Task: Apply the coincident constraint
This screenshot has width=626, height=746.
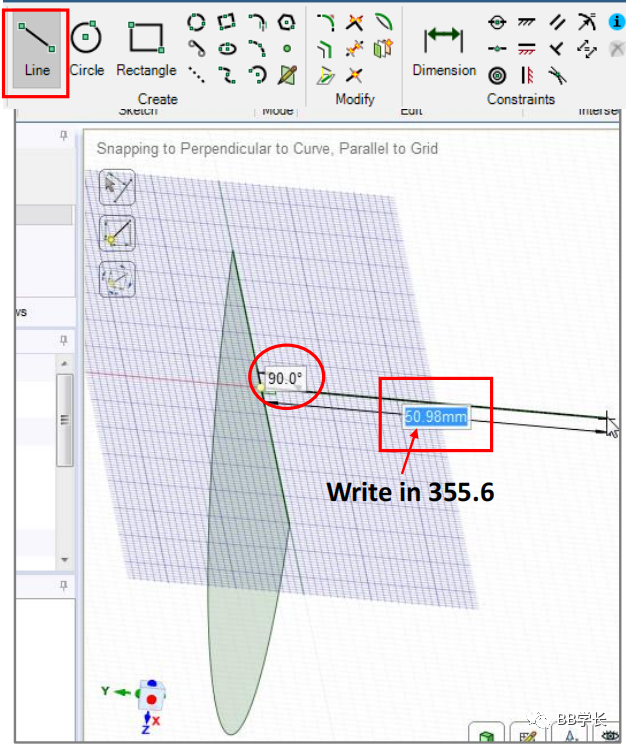Action: click(497, 22)
